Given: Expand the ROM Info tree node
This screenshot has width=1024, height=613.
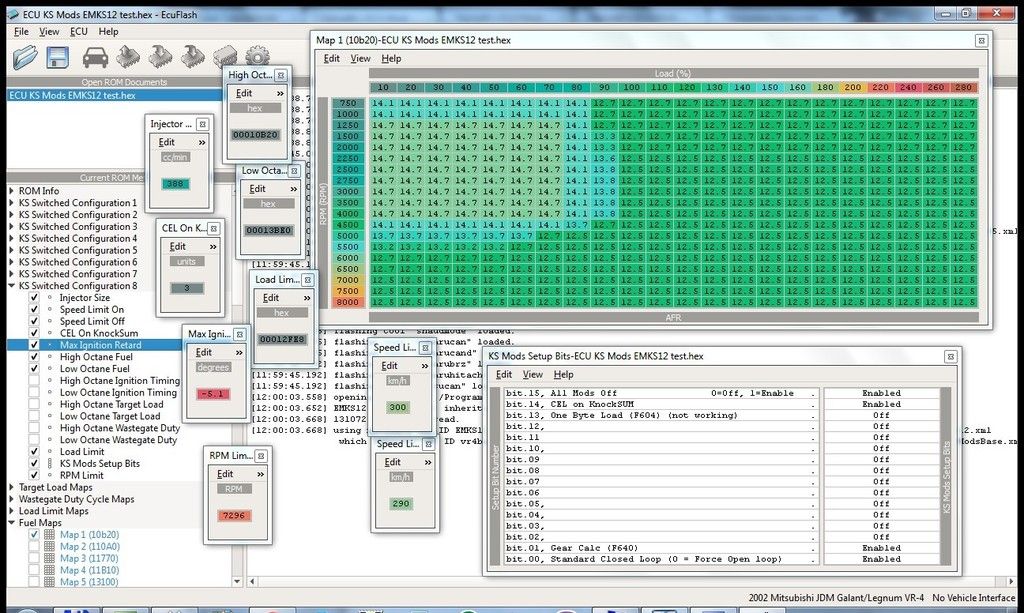Looking at the screenshot, I should click(x=12, y=191).
